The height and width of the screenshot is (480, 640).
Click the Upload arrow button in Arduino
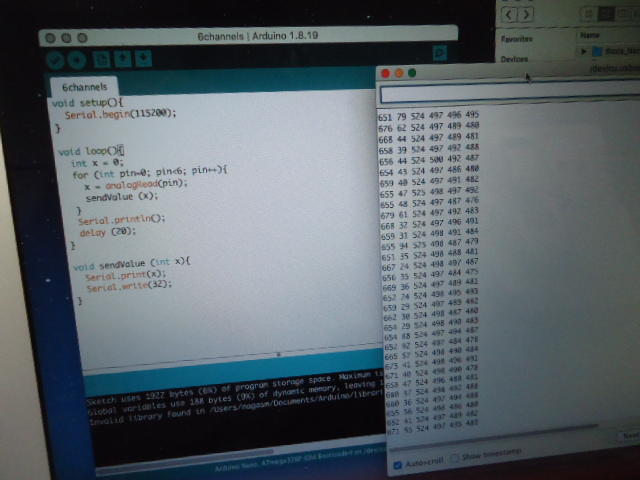click(77, 60)
